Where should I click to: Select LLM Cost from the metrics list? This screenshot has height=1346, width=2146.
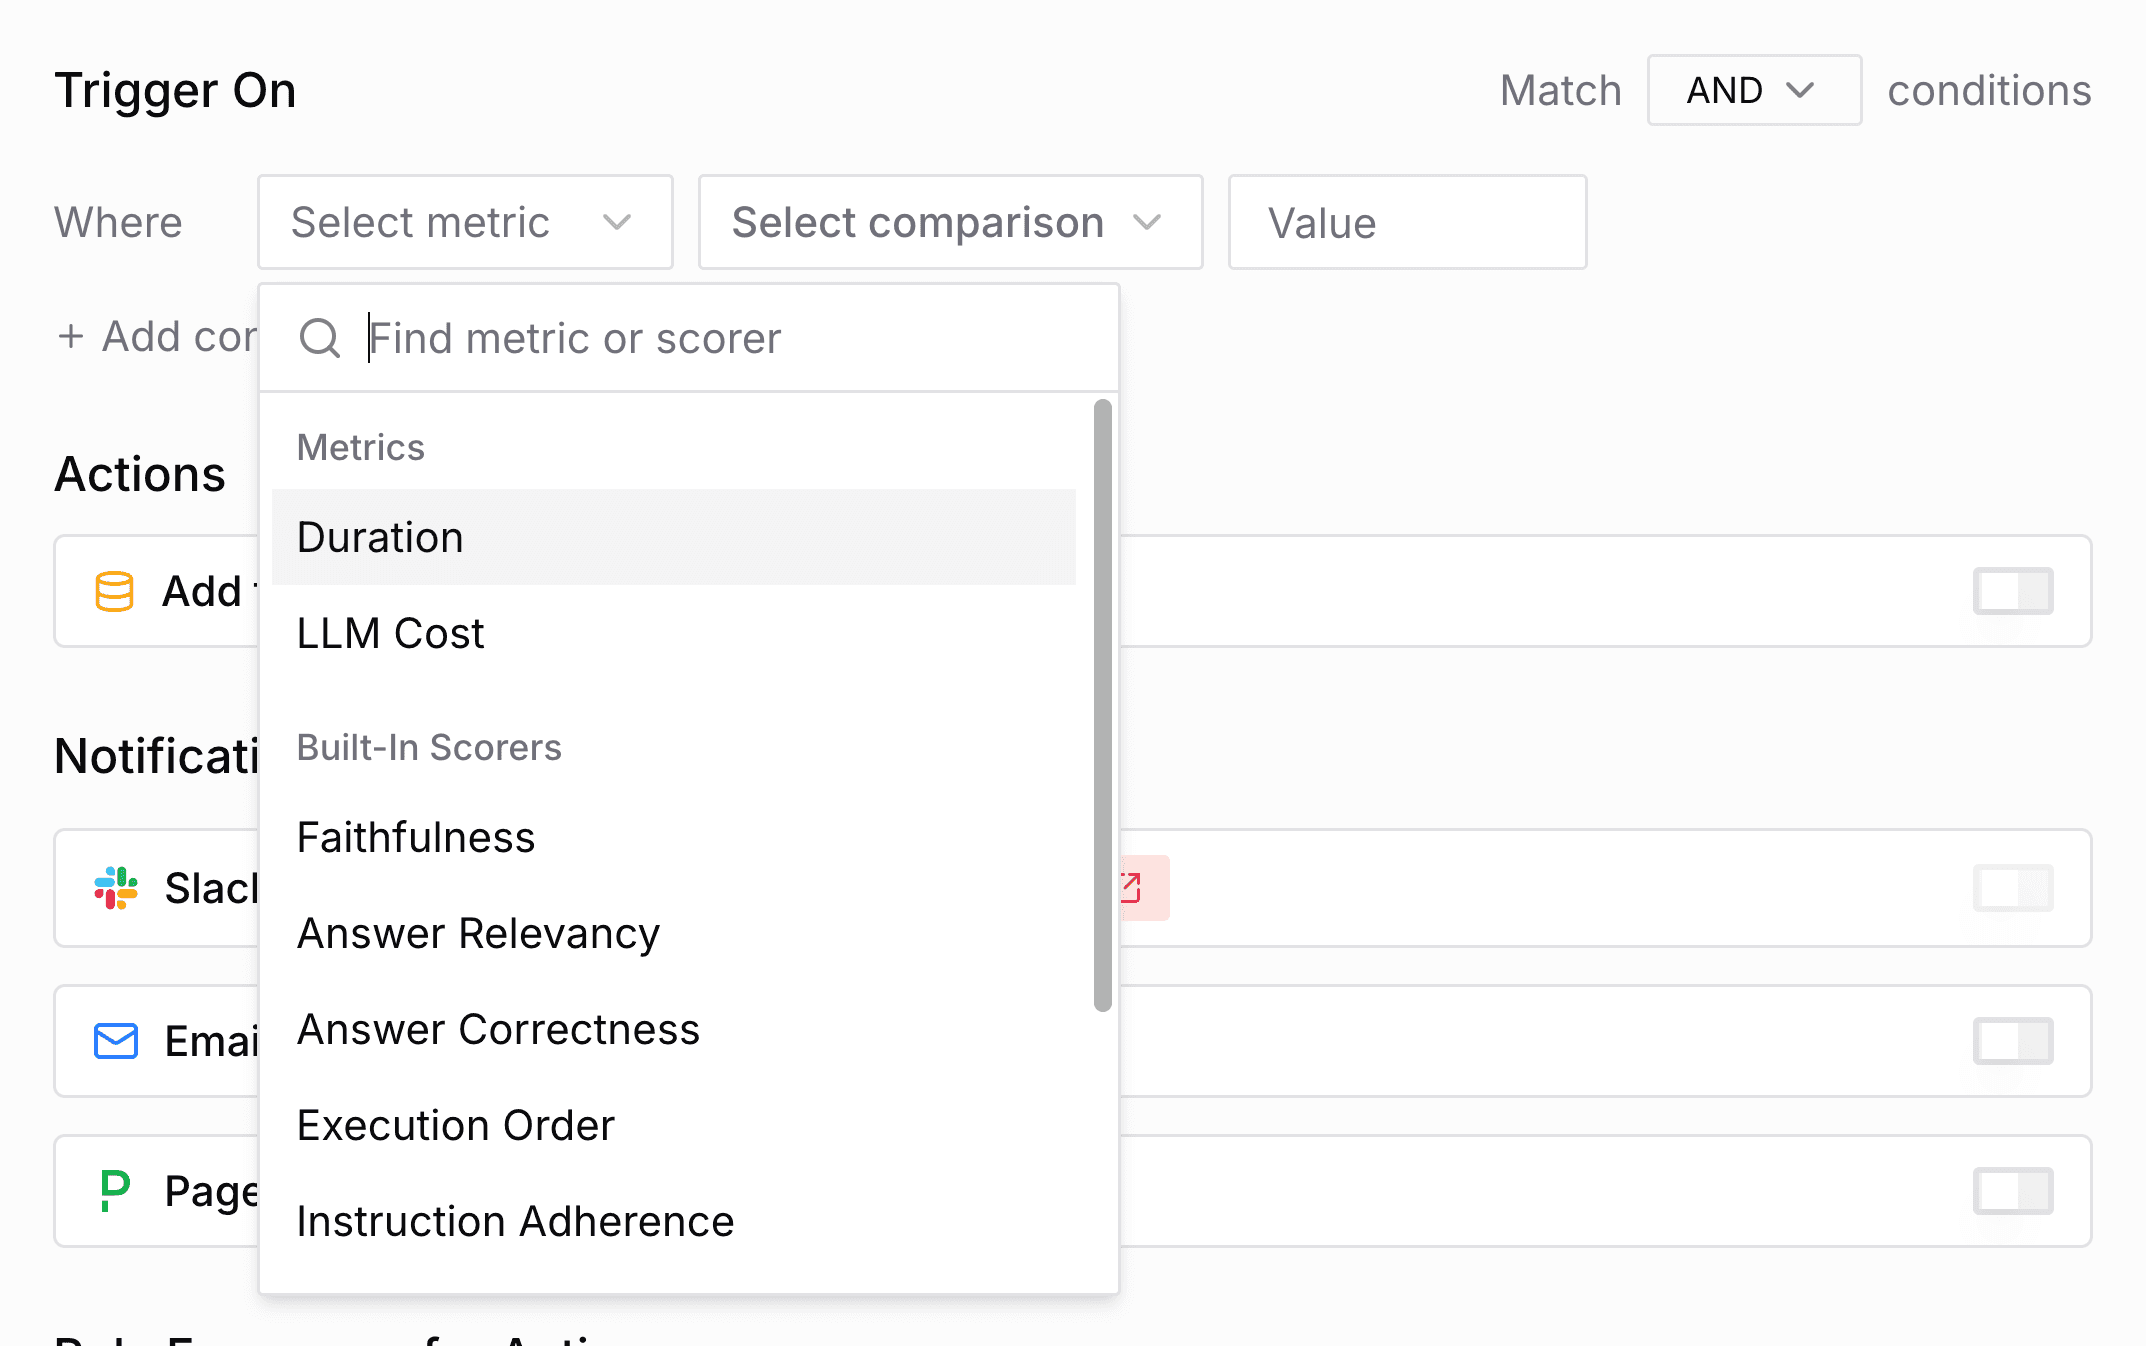click(390, 632)
